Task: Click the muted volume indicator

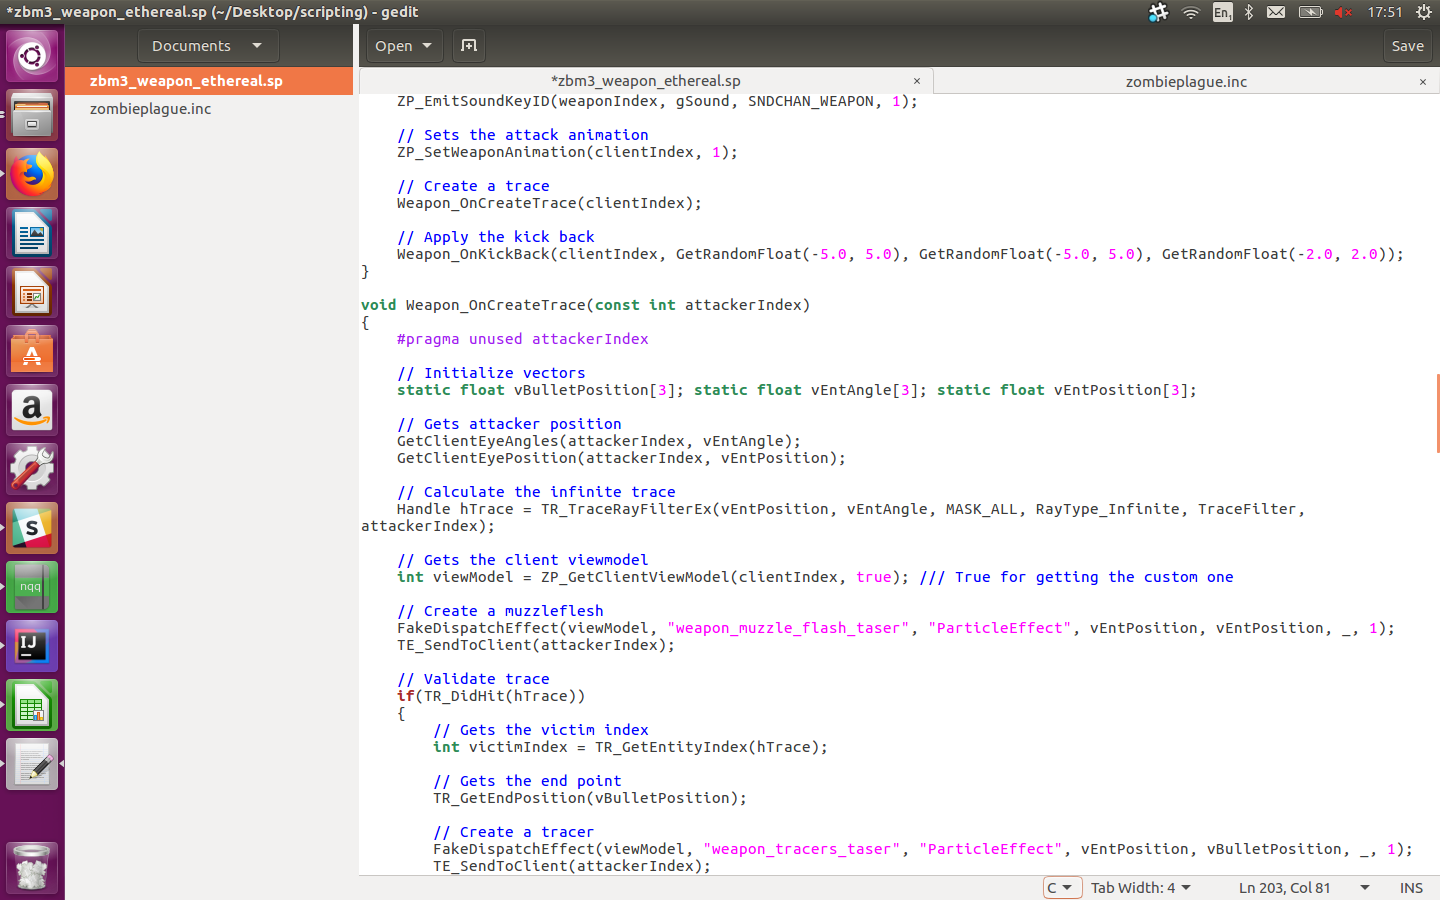Action: pyautogui.click(x=1343, y=12)
